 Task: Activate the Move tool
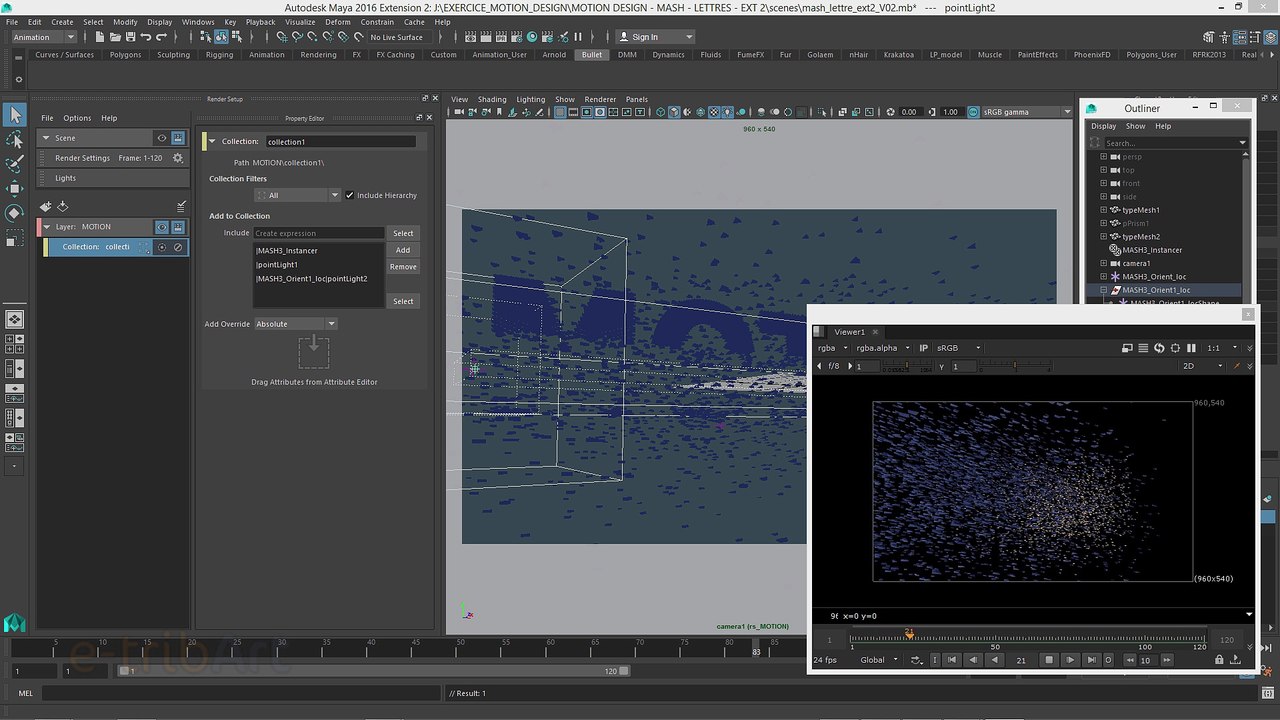(x=14, y=188)
